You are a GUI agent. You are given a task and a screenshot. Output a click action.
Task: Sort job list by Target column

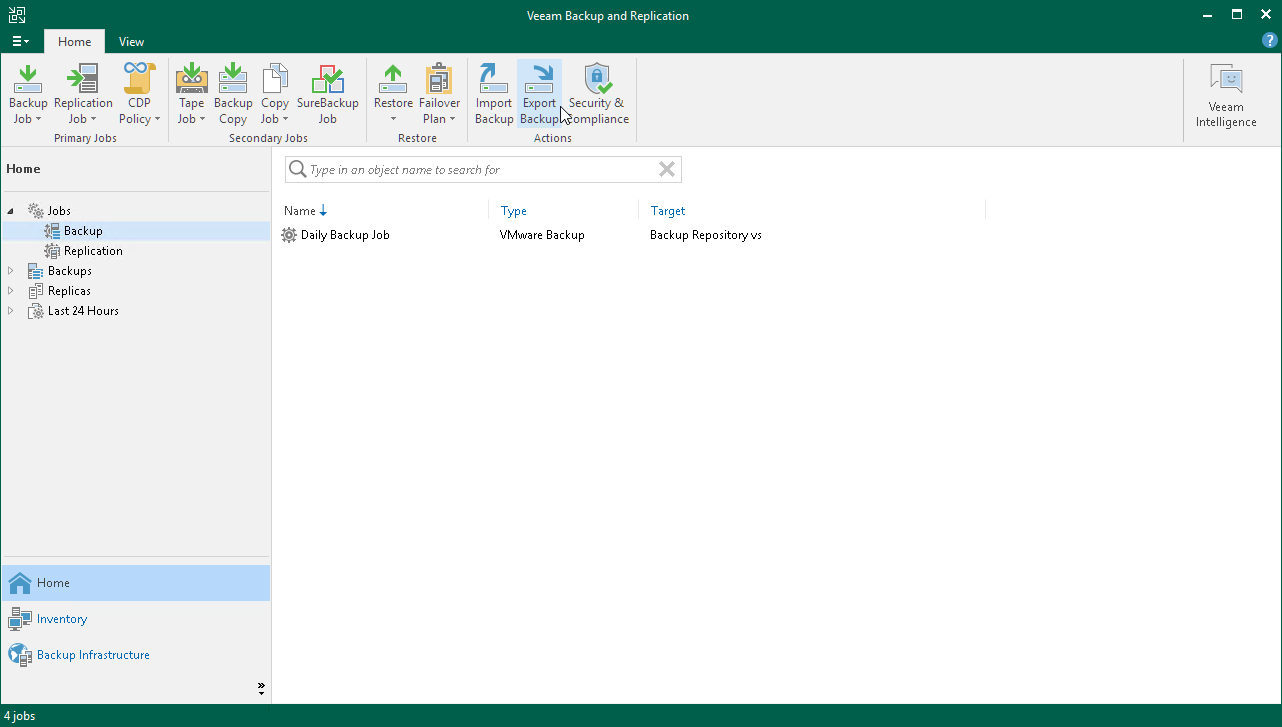[668, 211]
